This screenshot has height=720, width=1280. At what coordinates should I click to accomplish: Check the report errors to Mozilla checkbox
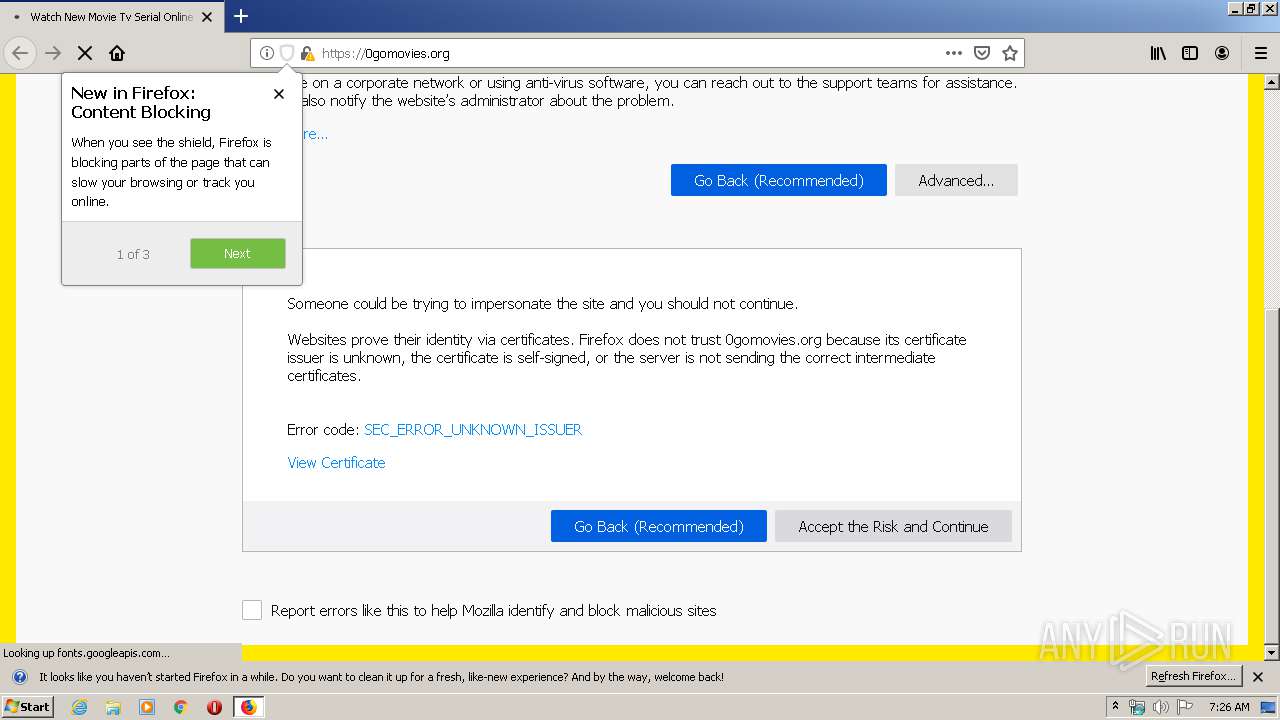[252, 610]
